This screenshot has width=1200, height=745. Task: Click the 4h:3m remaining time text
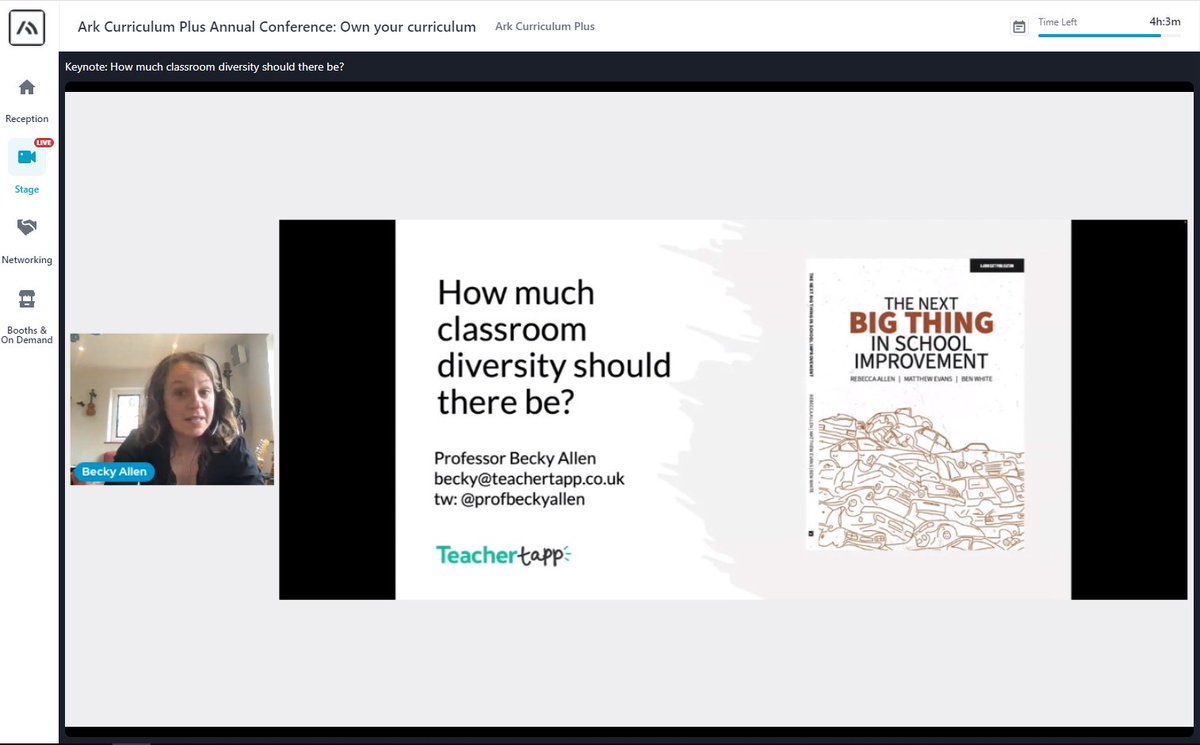coord(1166,21)
